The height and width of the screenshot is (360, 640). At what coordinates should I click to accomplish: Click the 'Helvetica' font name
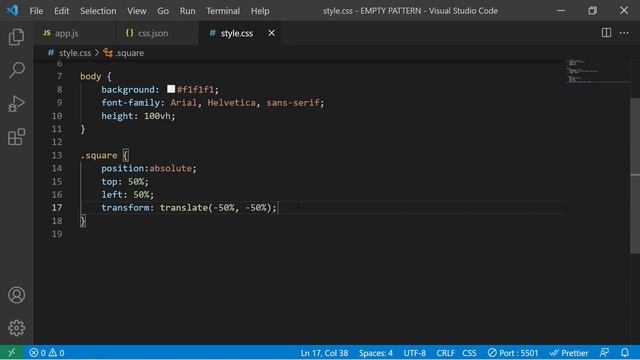tap(231, 102)
